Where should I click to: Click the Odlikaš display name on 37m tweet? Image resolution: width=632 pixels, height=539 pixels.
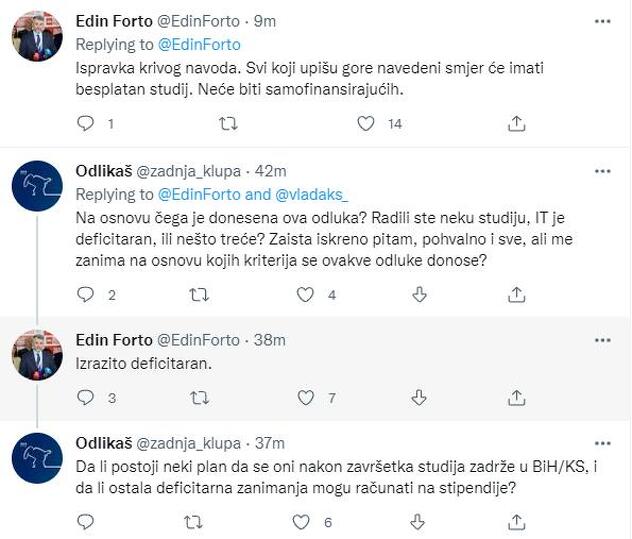[x=102, y=442]
